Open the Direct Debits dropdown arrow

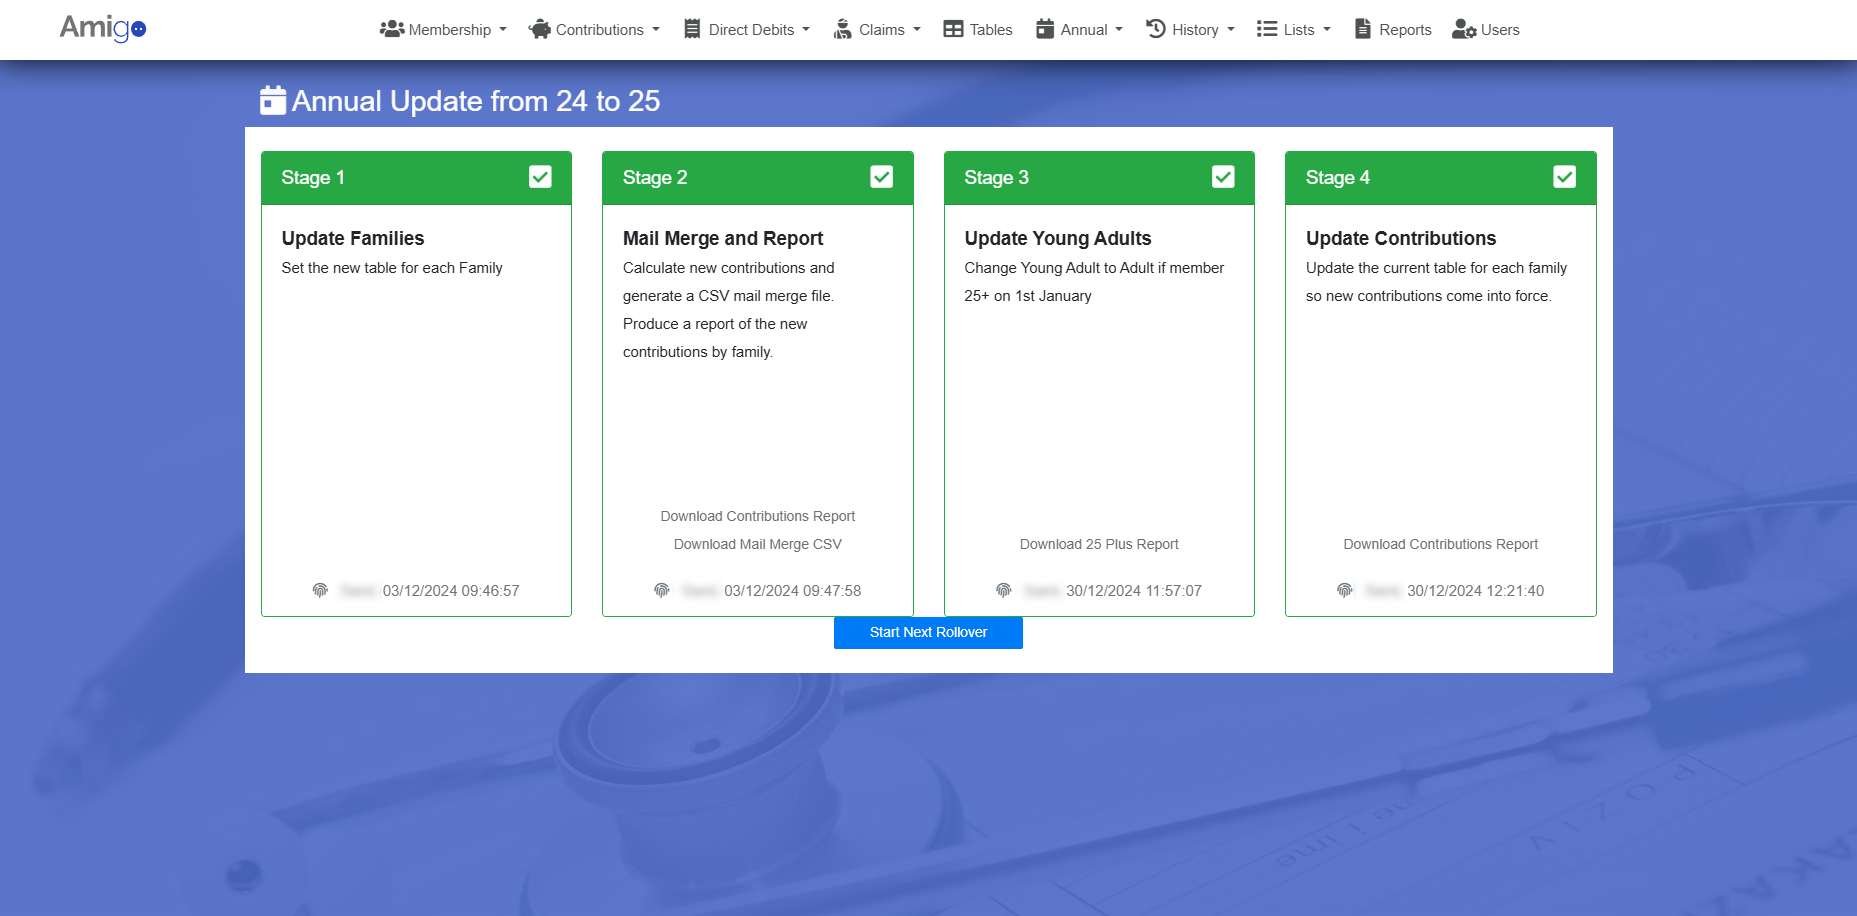[806, 30]
